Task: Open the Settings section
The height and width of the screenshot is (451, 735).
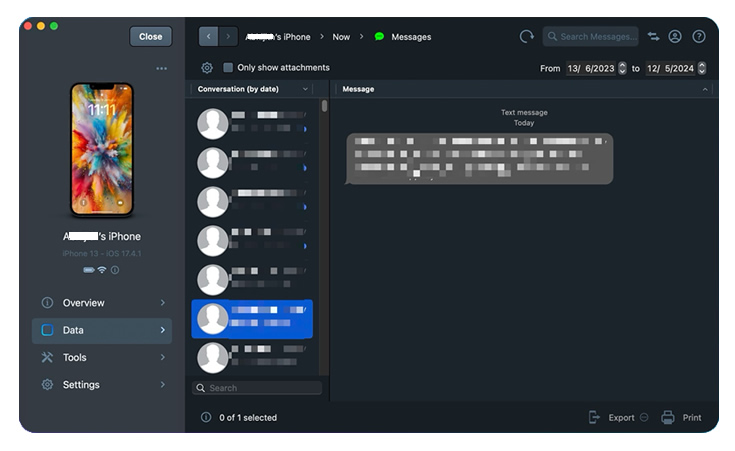Action: point(102,385)
